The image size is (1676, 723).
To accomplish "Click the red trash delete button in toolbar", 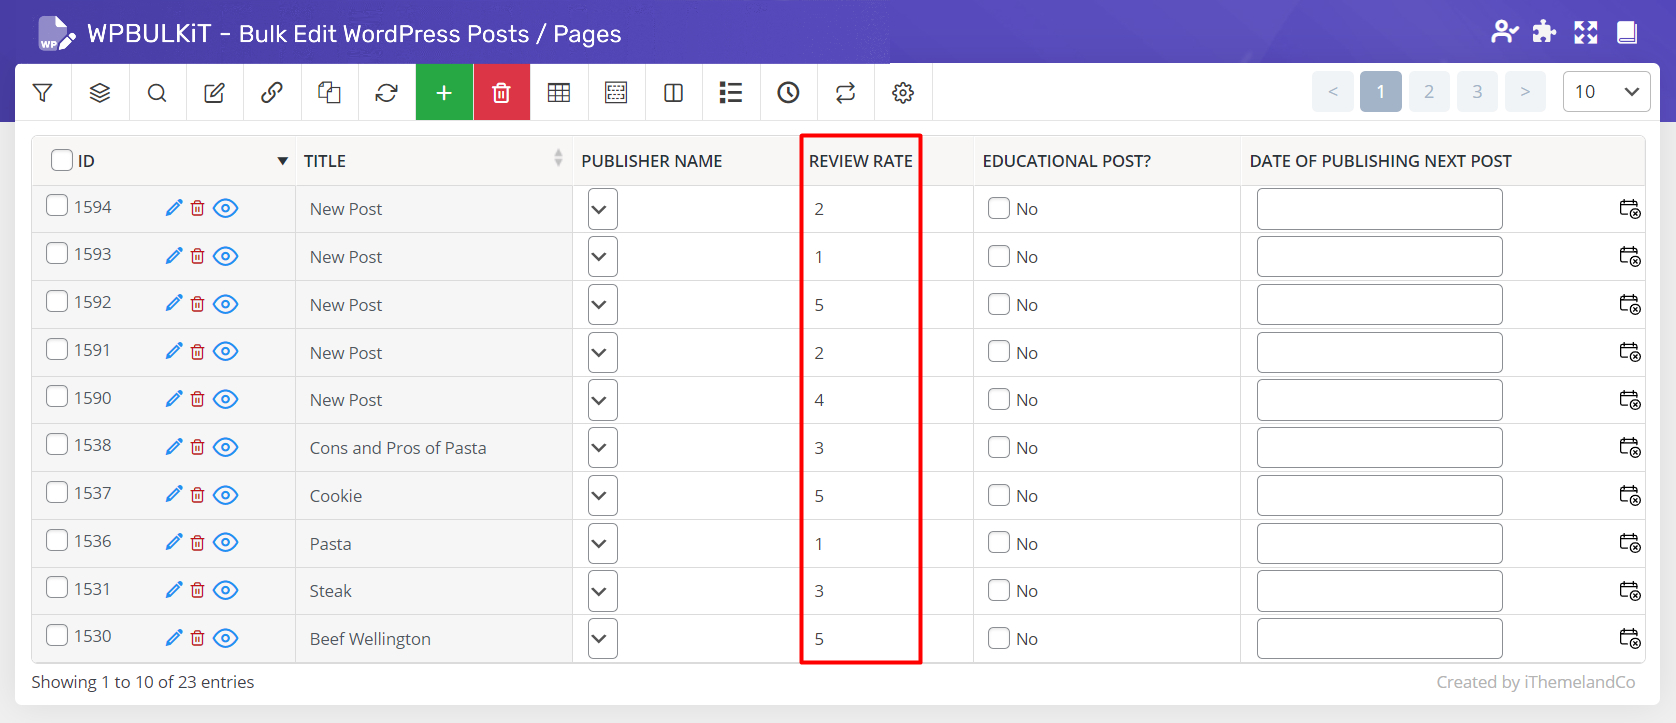I will [x=501, y=93].
